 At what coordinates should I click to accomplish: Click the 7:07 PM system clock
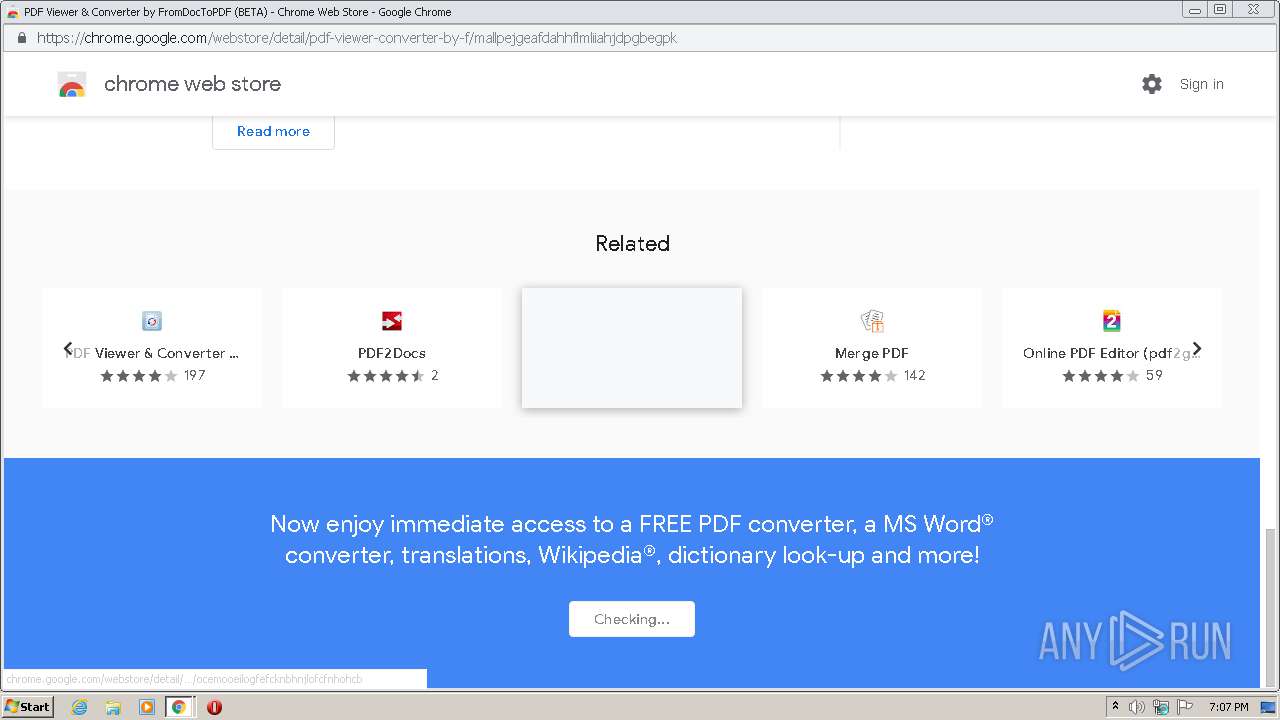(1228, 707)
